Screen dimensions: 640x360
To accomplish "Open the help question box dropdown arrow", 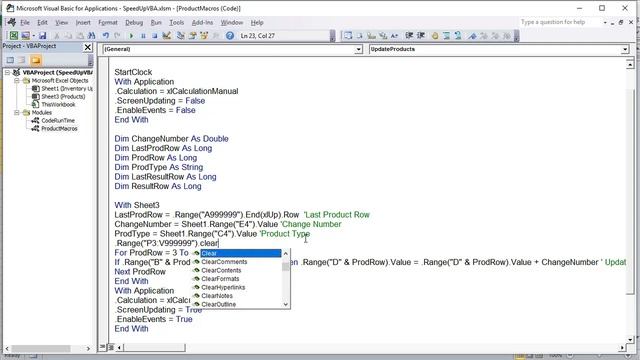I will [605, 22].
